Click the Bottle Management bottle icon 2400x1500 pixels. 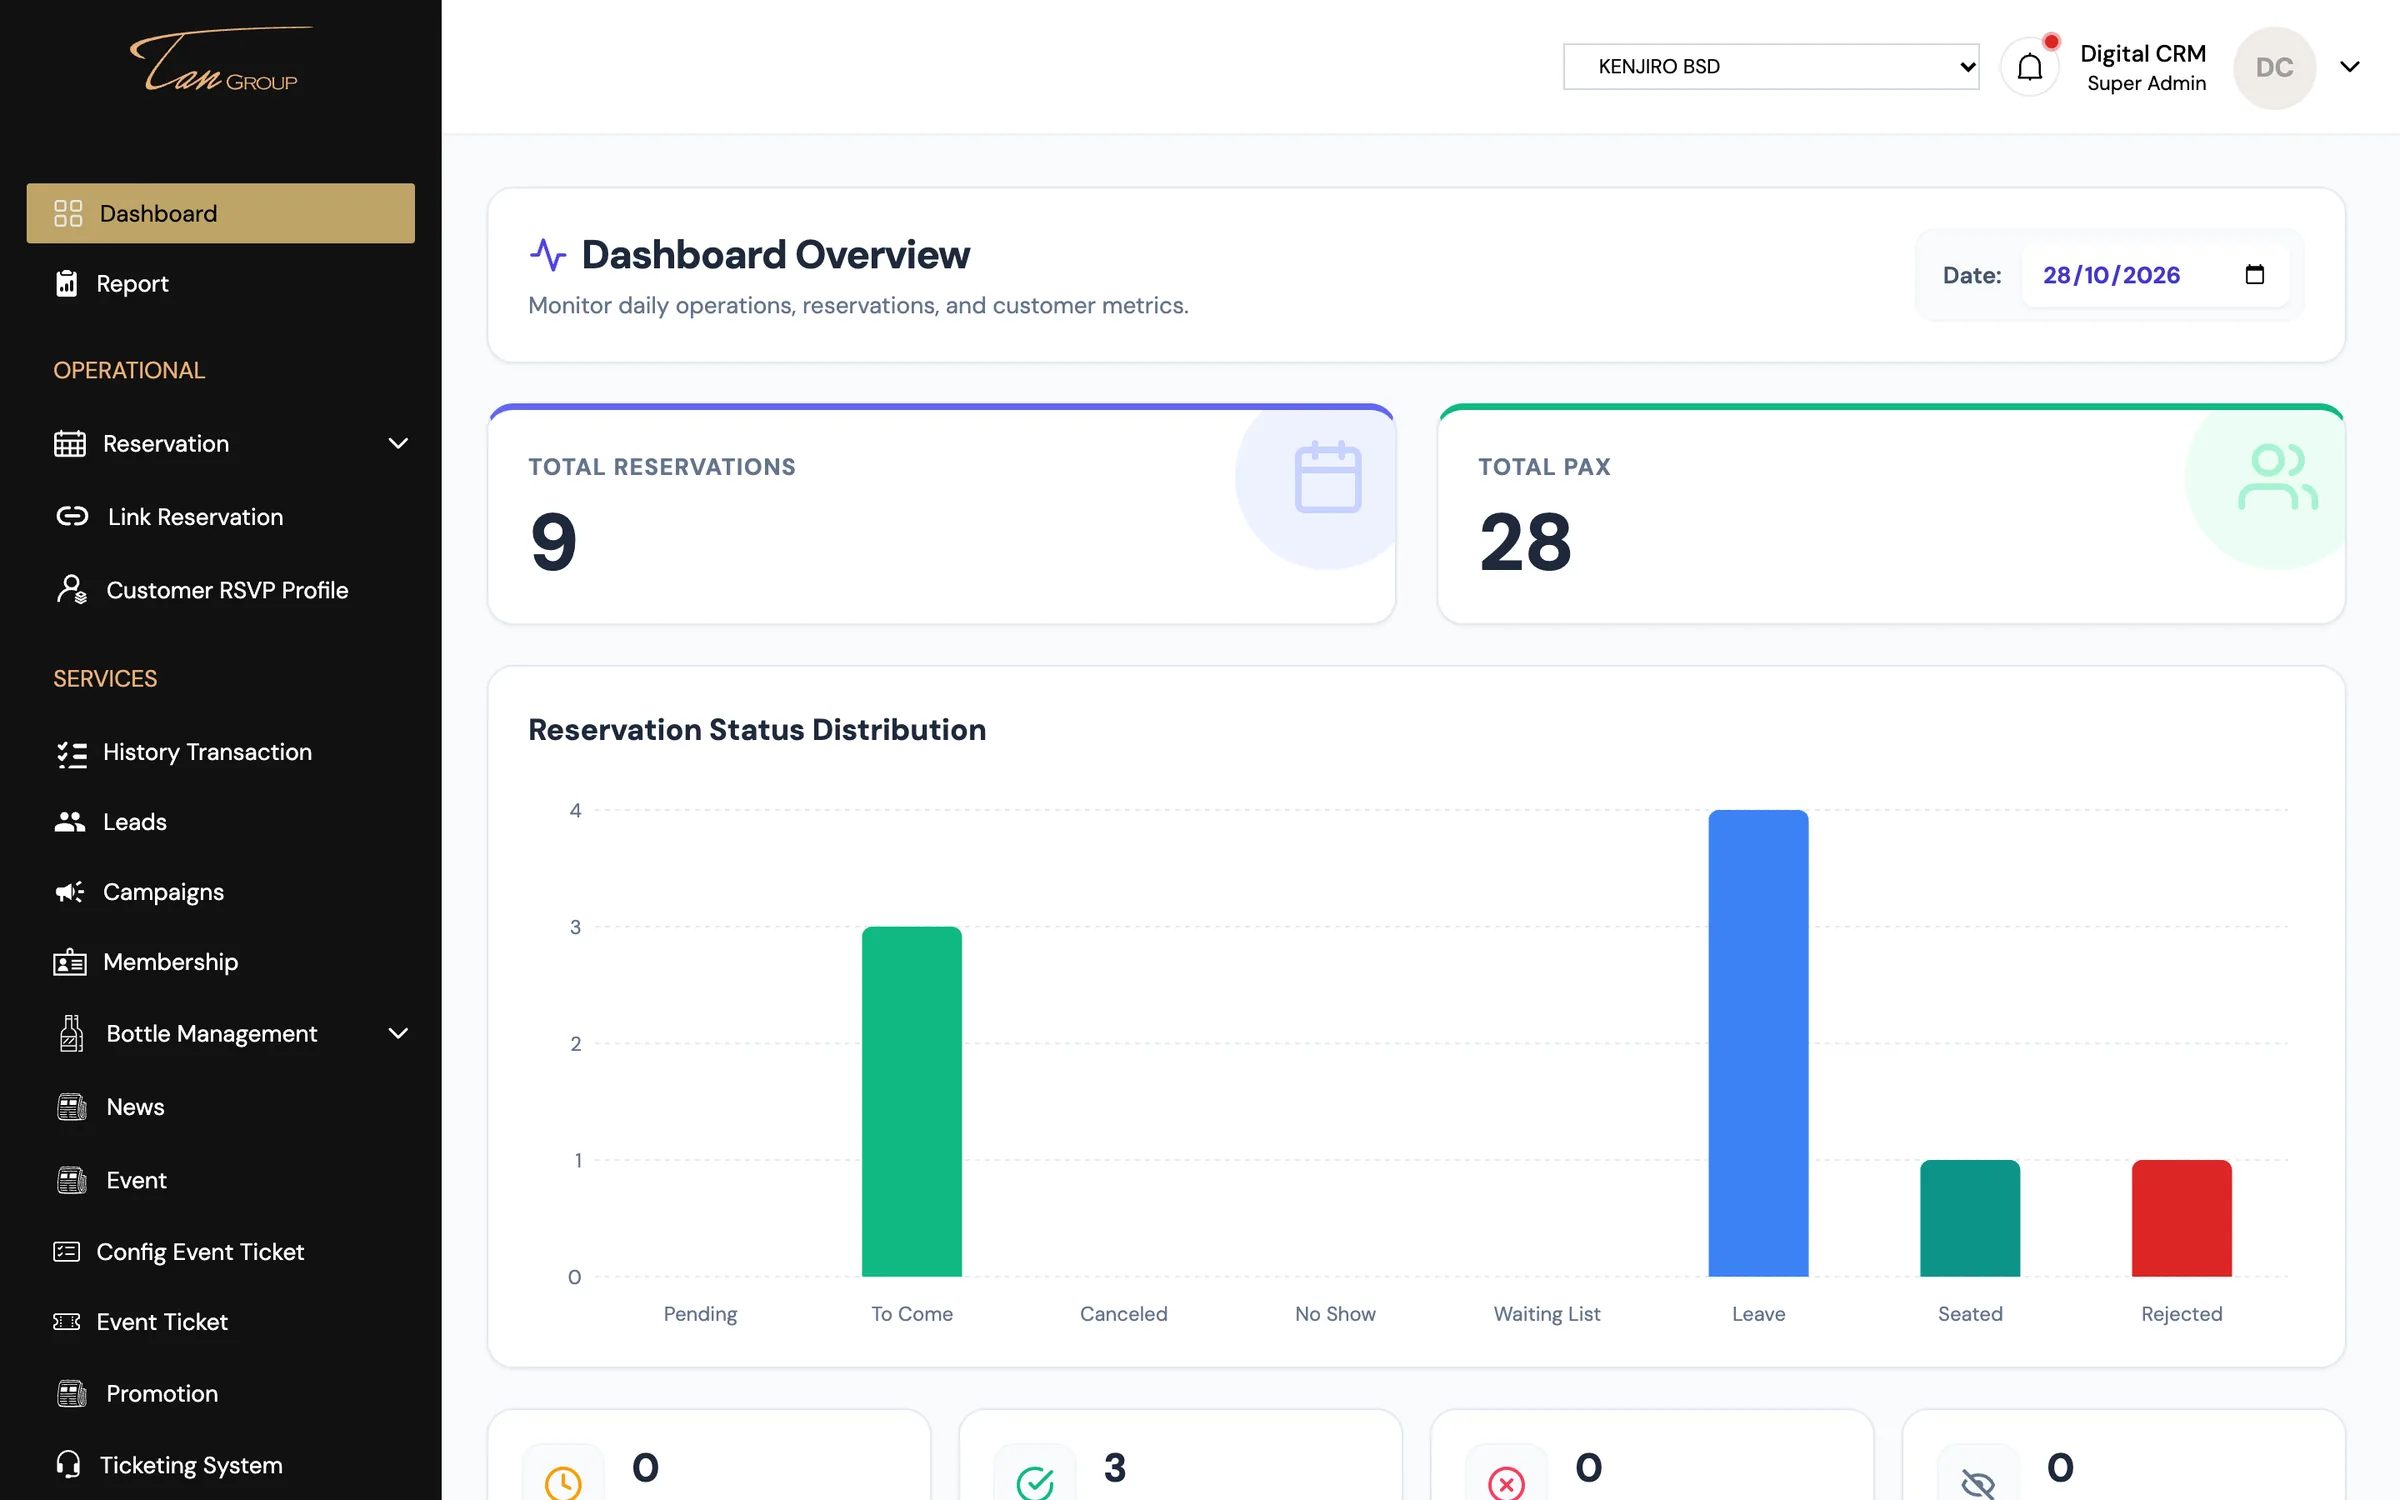71,1033
